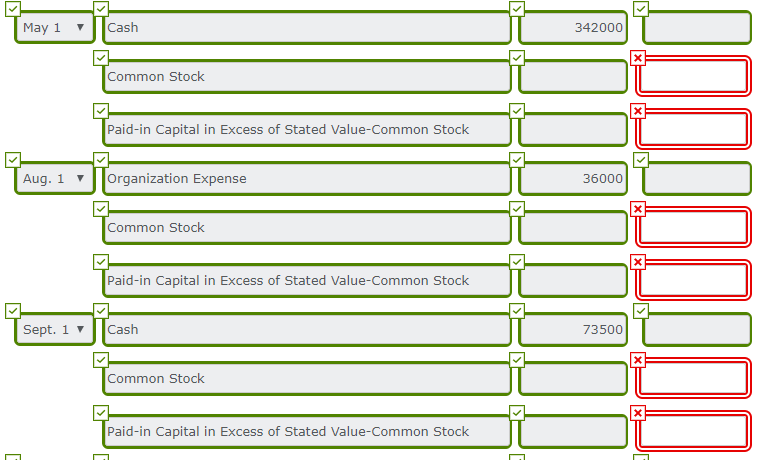784x460 pixels.
Task: Click red X icon on May 1 Common Stock credit
Action: pyautogui.click(x=639, y=58)
